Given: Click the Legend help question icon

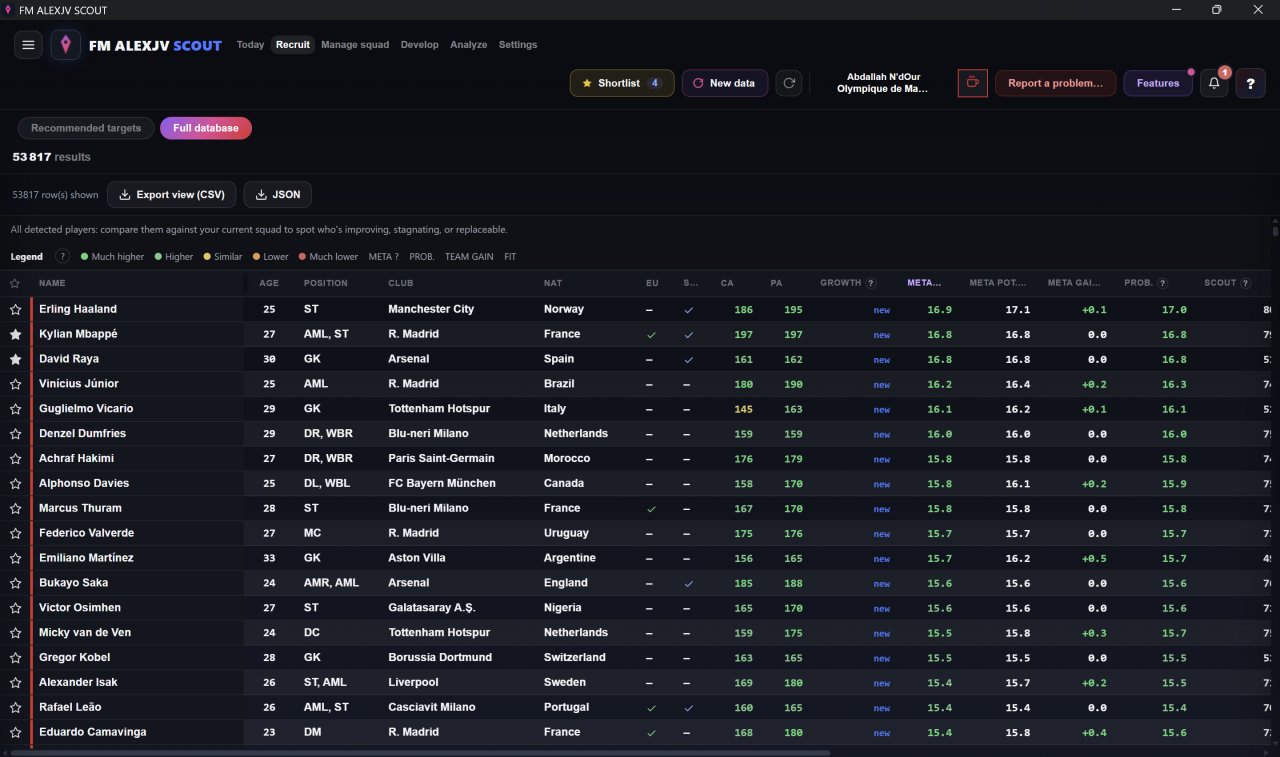Looking at the screenshot, I should pyautogui.click(x=62, y=257).
